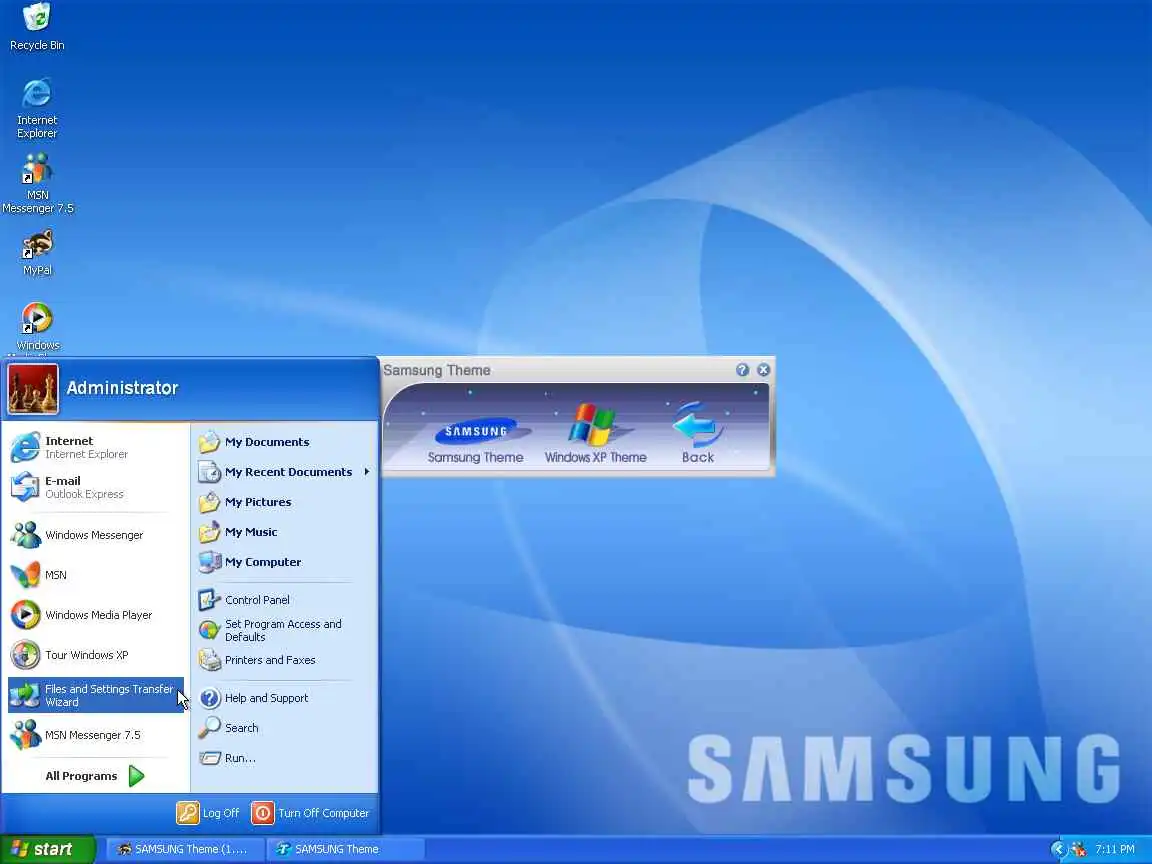The width and height of the screenshot is (1152, 864).
Task: Click the 7:11 PM clock
Action: (x=1115, y=849)
